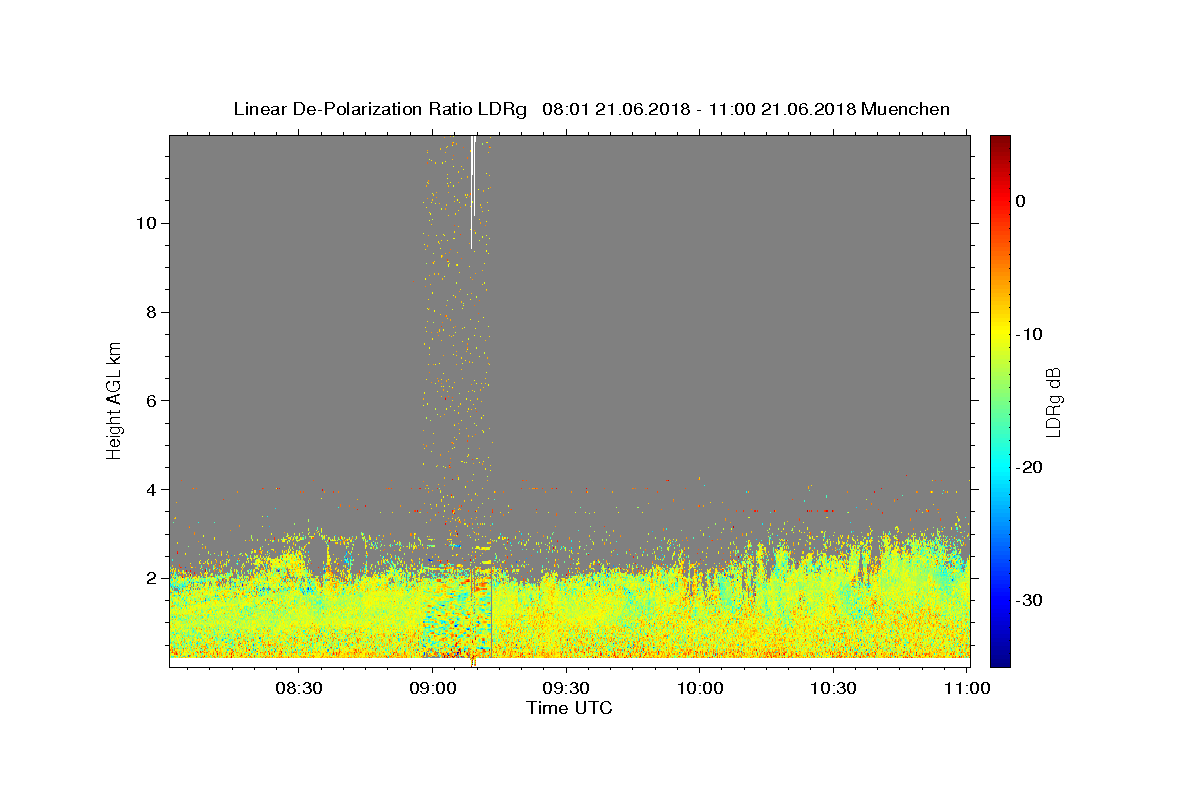1200x800 pixels.
Task: Click the 08:30 time tick label
Action: pyautogui.click(x=298, y=688)
